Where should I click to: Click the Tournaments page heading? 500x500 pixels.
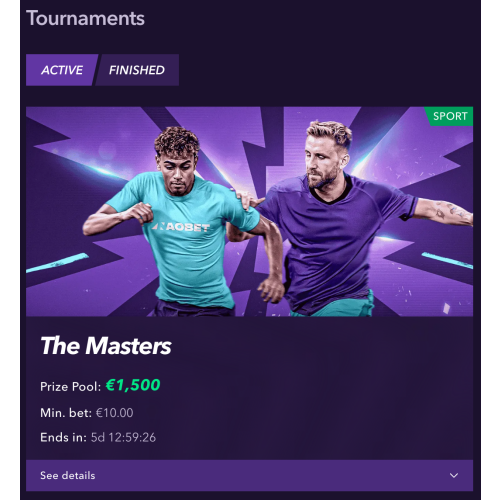tap(85, 18)
